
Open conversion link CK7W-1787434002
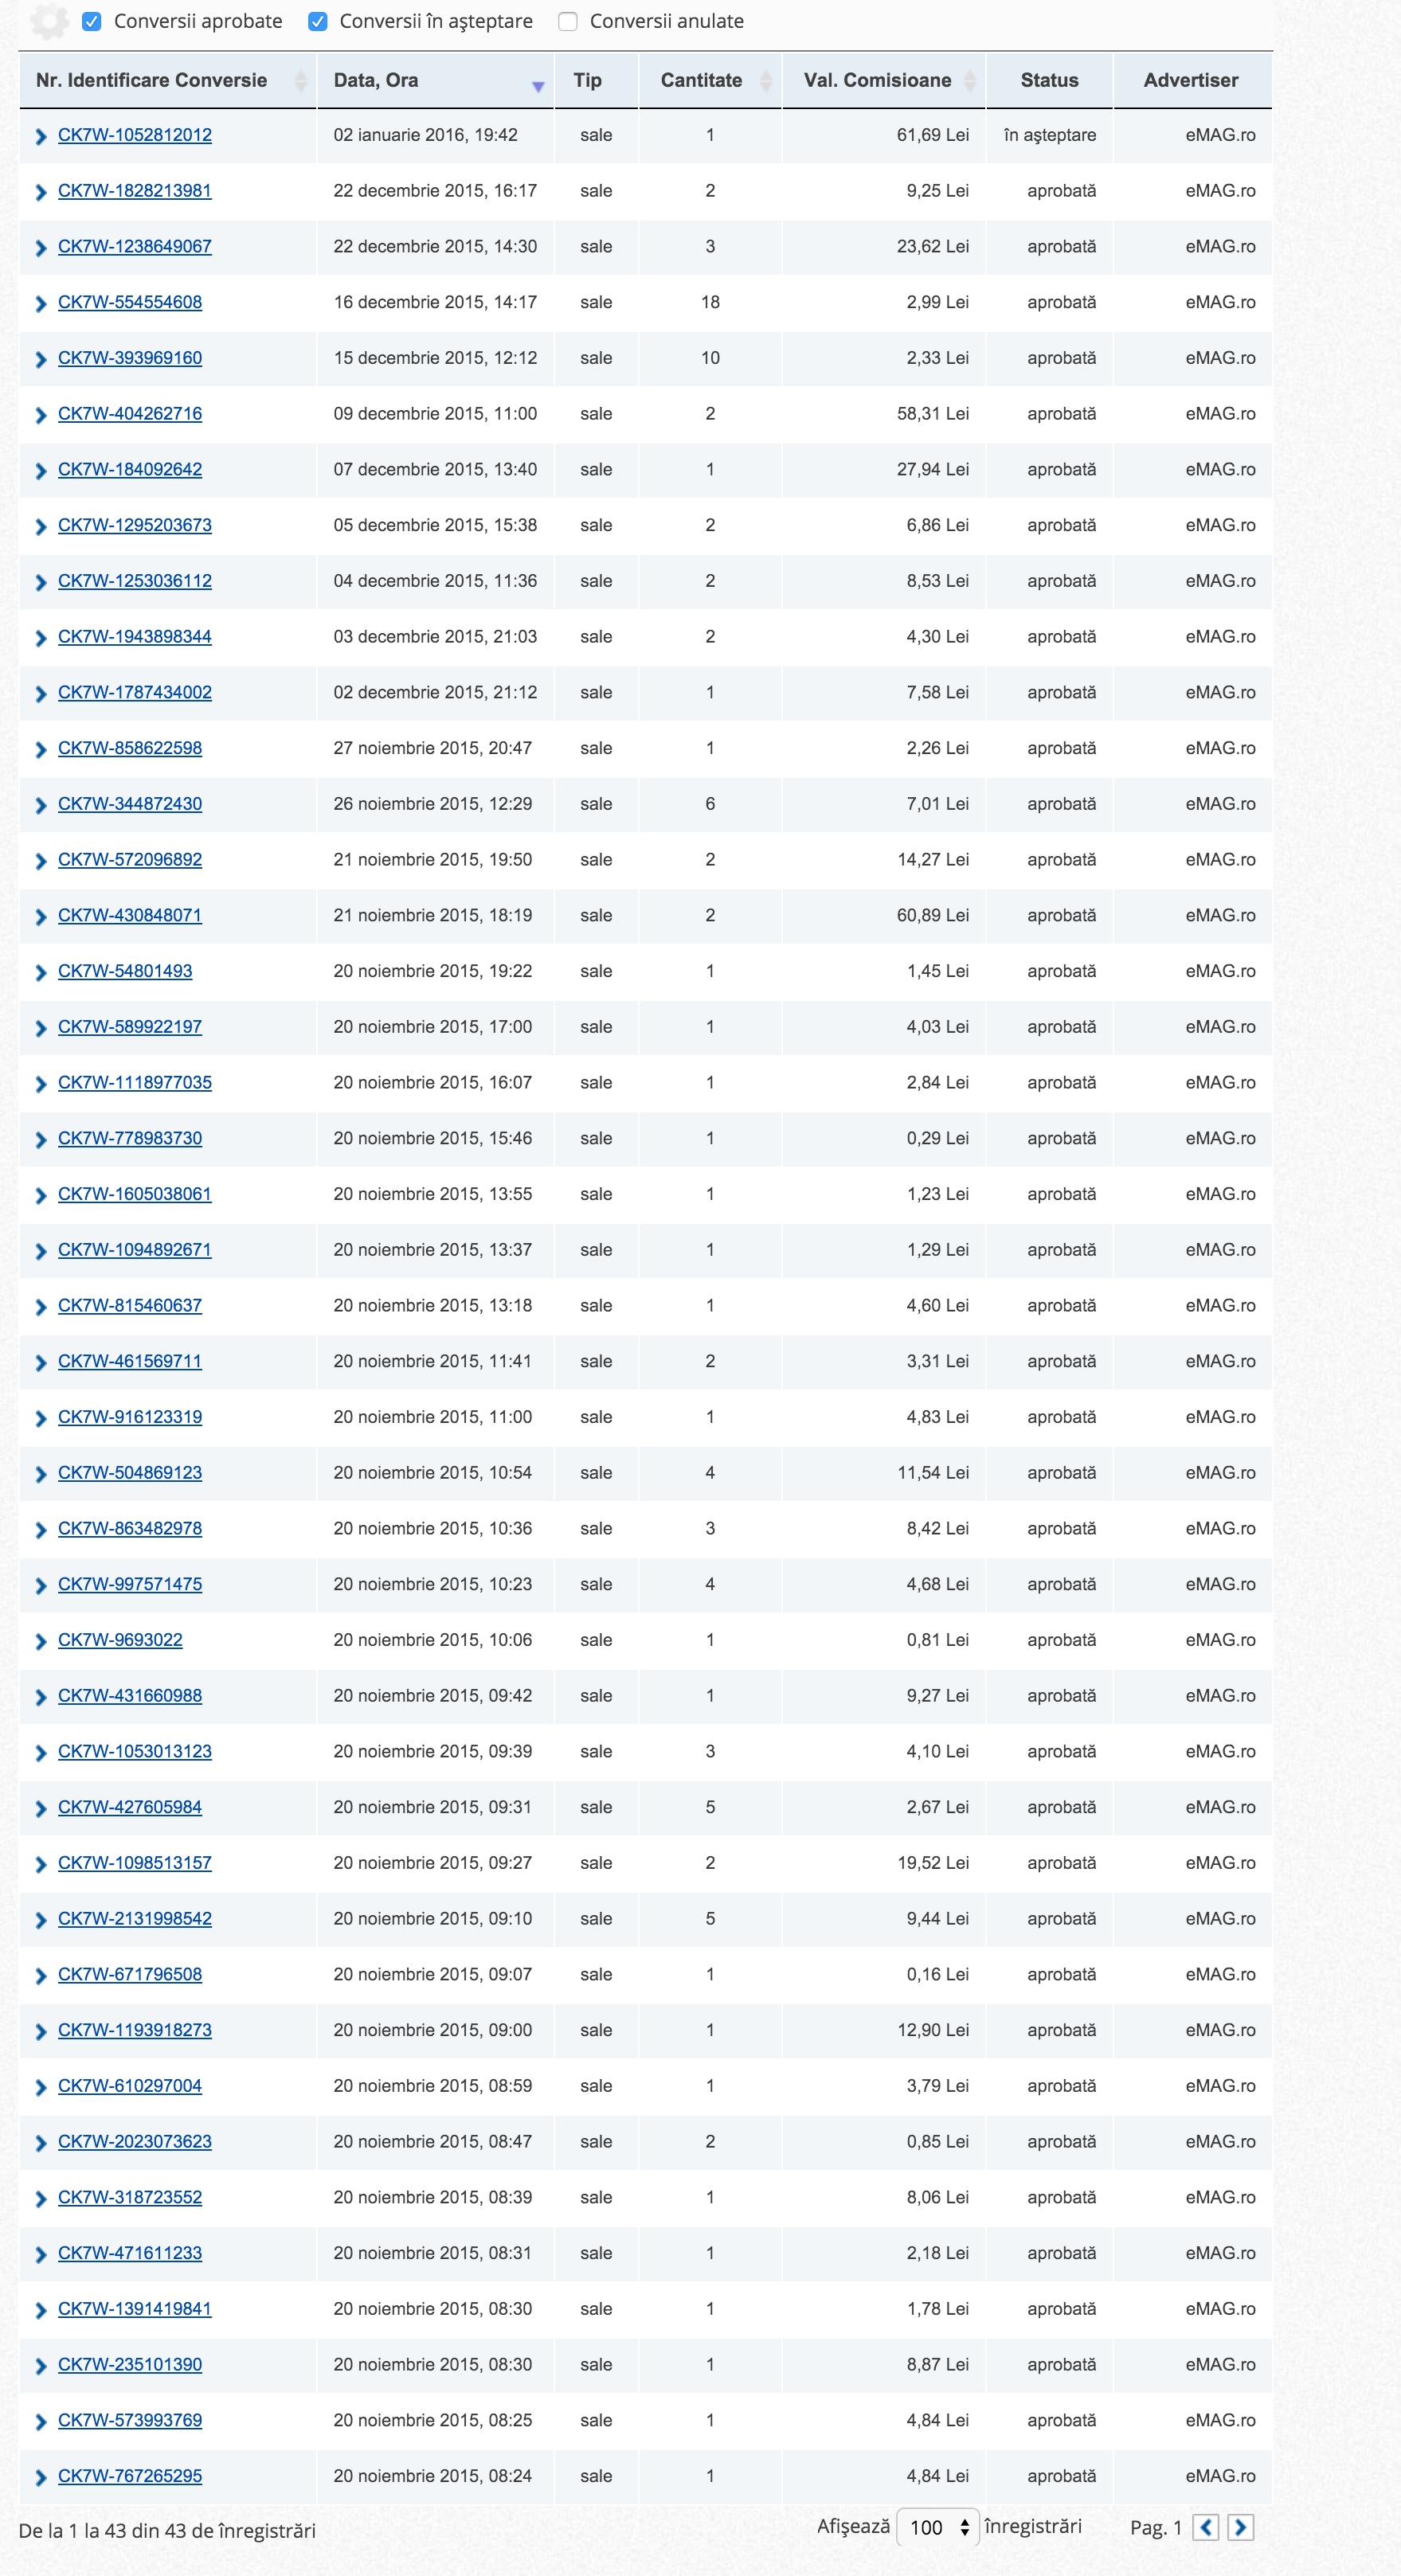click(x=135, y=692)
